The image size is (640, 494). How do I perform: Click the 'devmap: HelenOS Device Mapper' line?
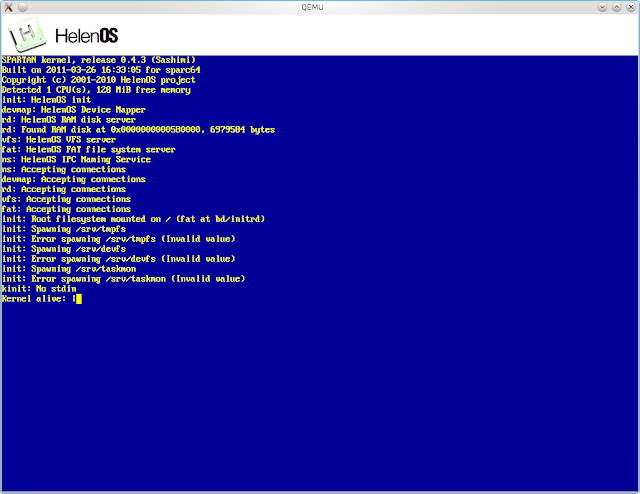pyautogui.click(x=73, y=110)
